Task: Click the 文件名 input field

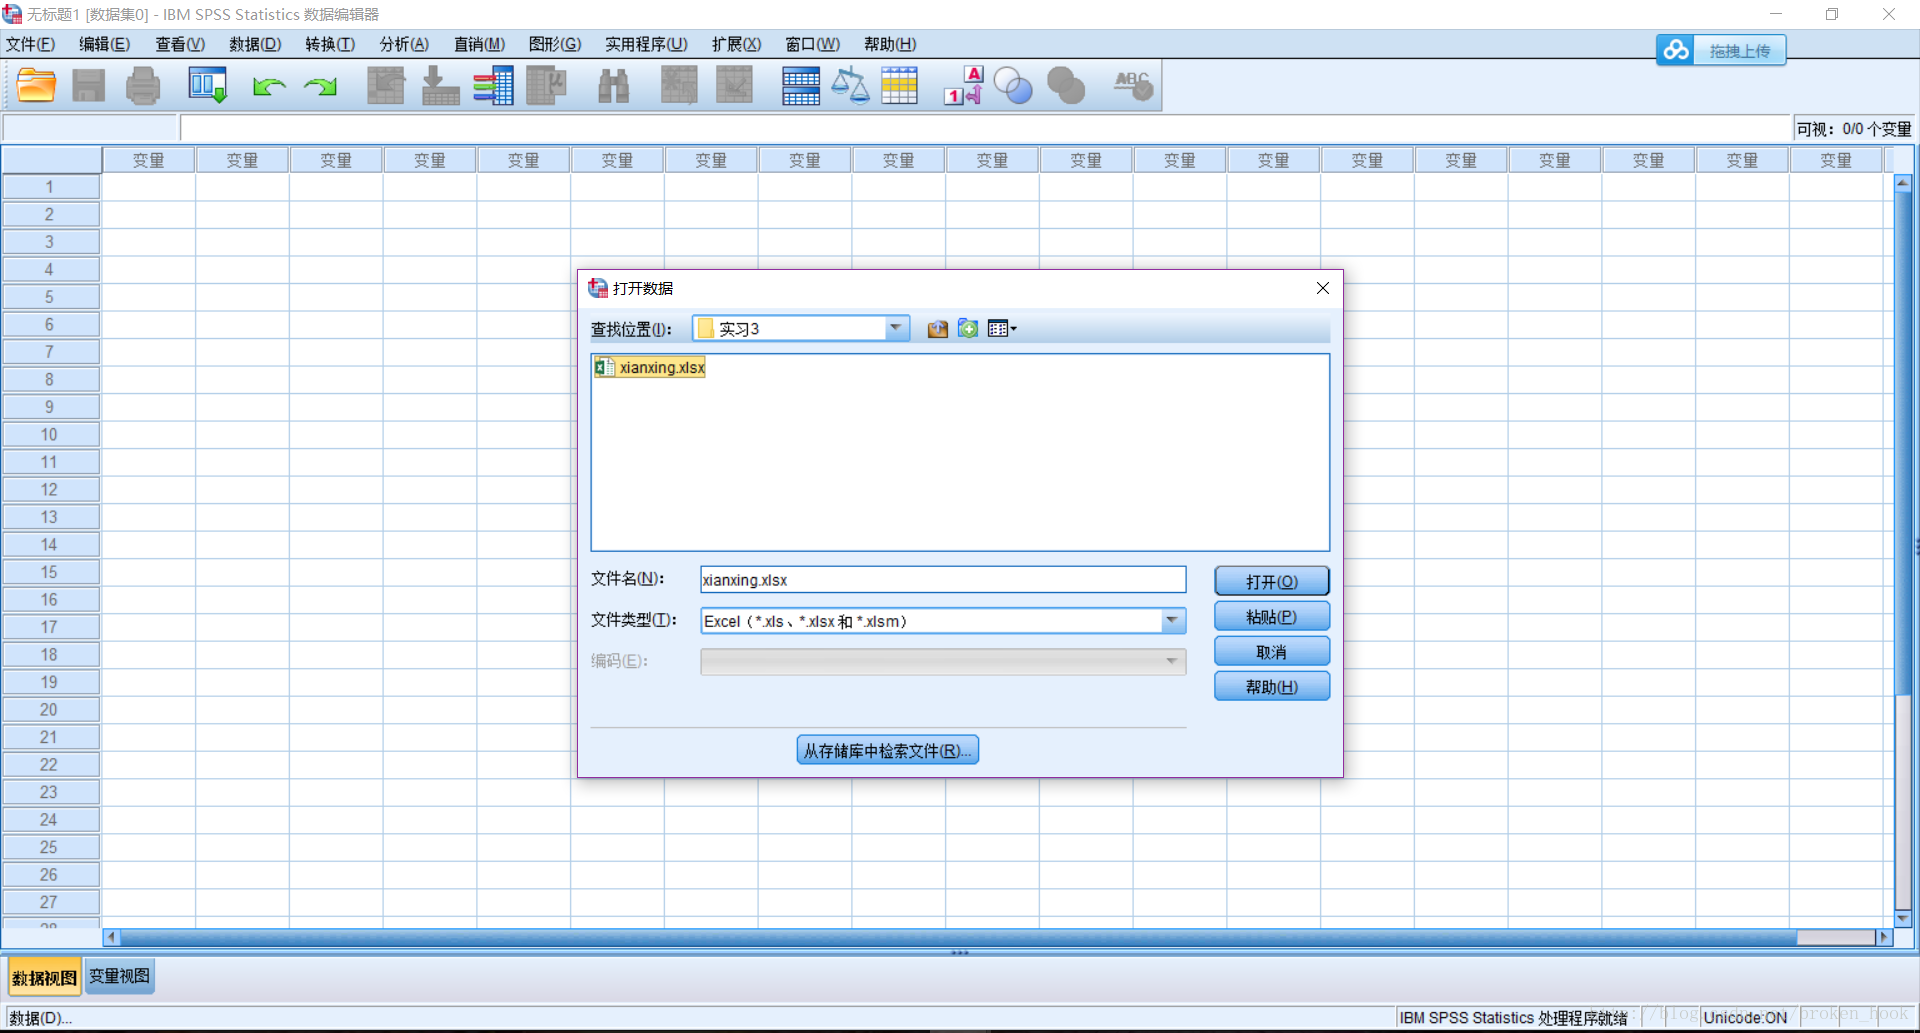Action: coord(943,580)
